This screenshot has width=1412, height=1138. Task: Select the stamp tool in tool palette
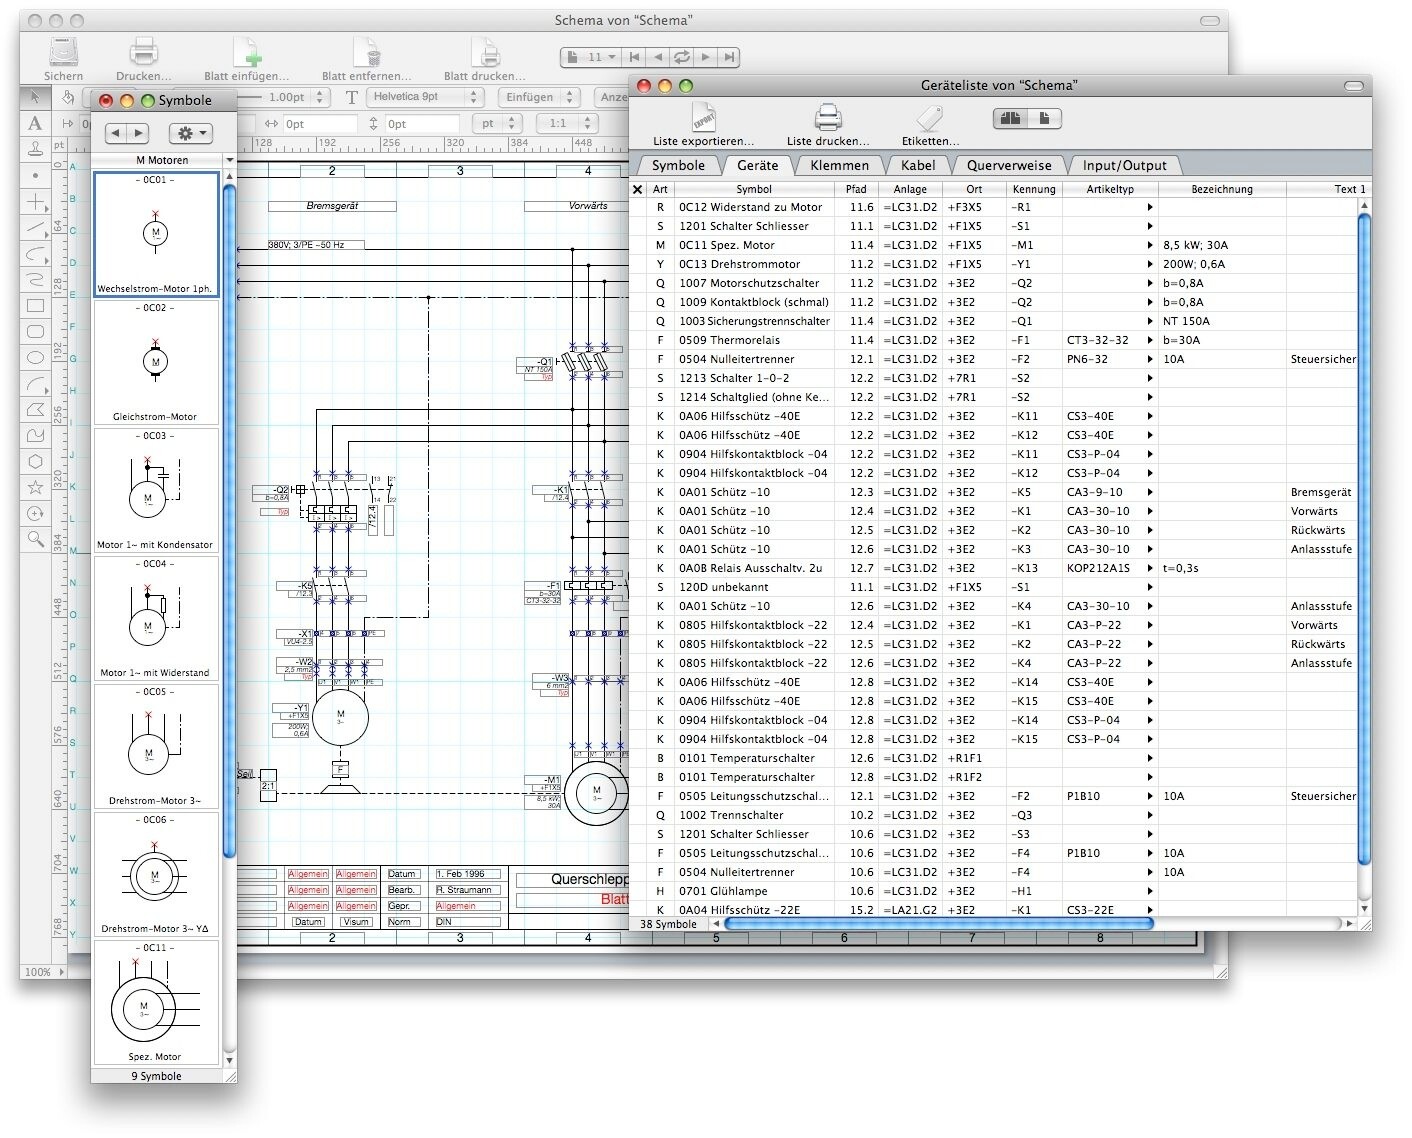pyautogui.click(x=35, y=149)
